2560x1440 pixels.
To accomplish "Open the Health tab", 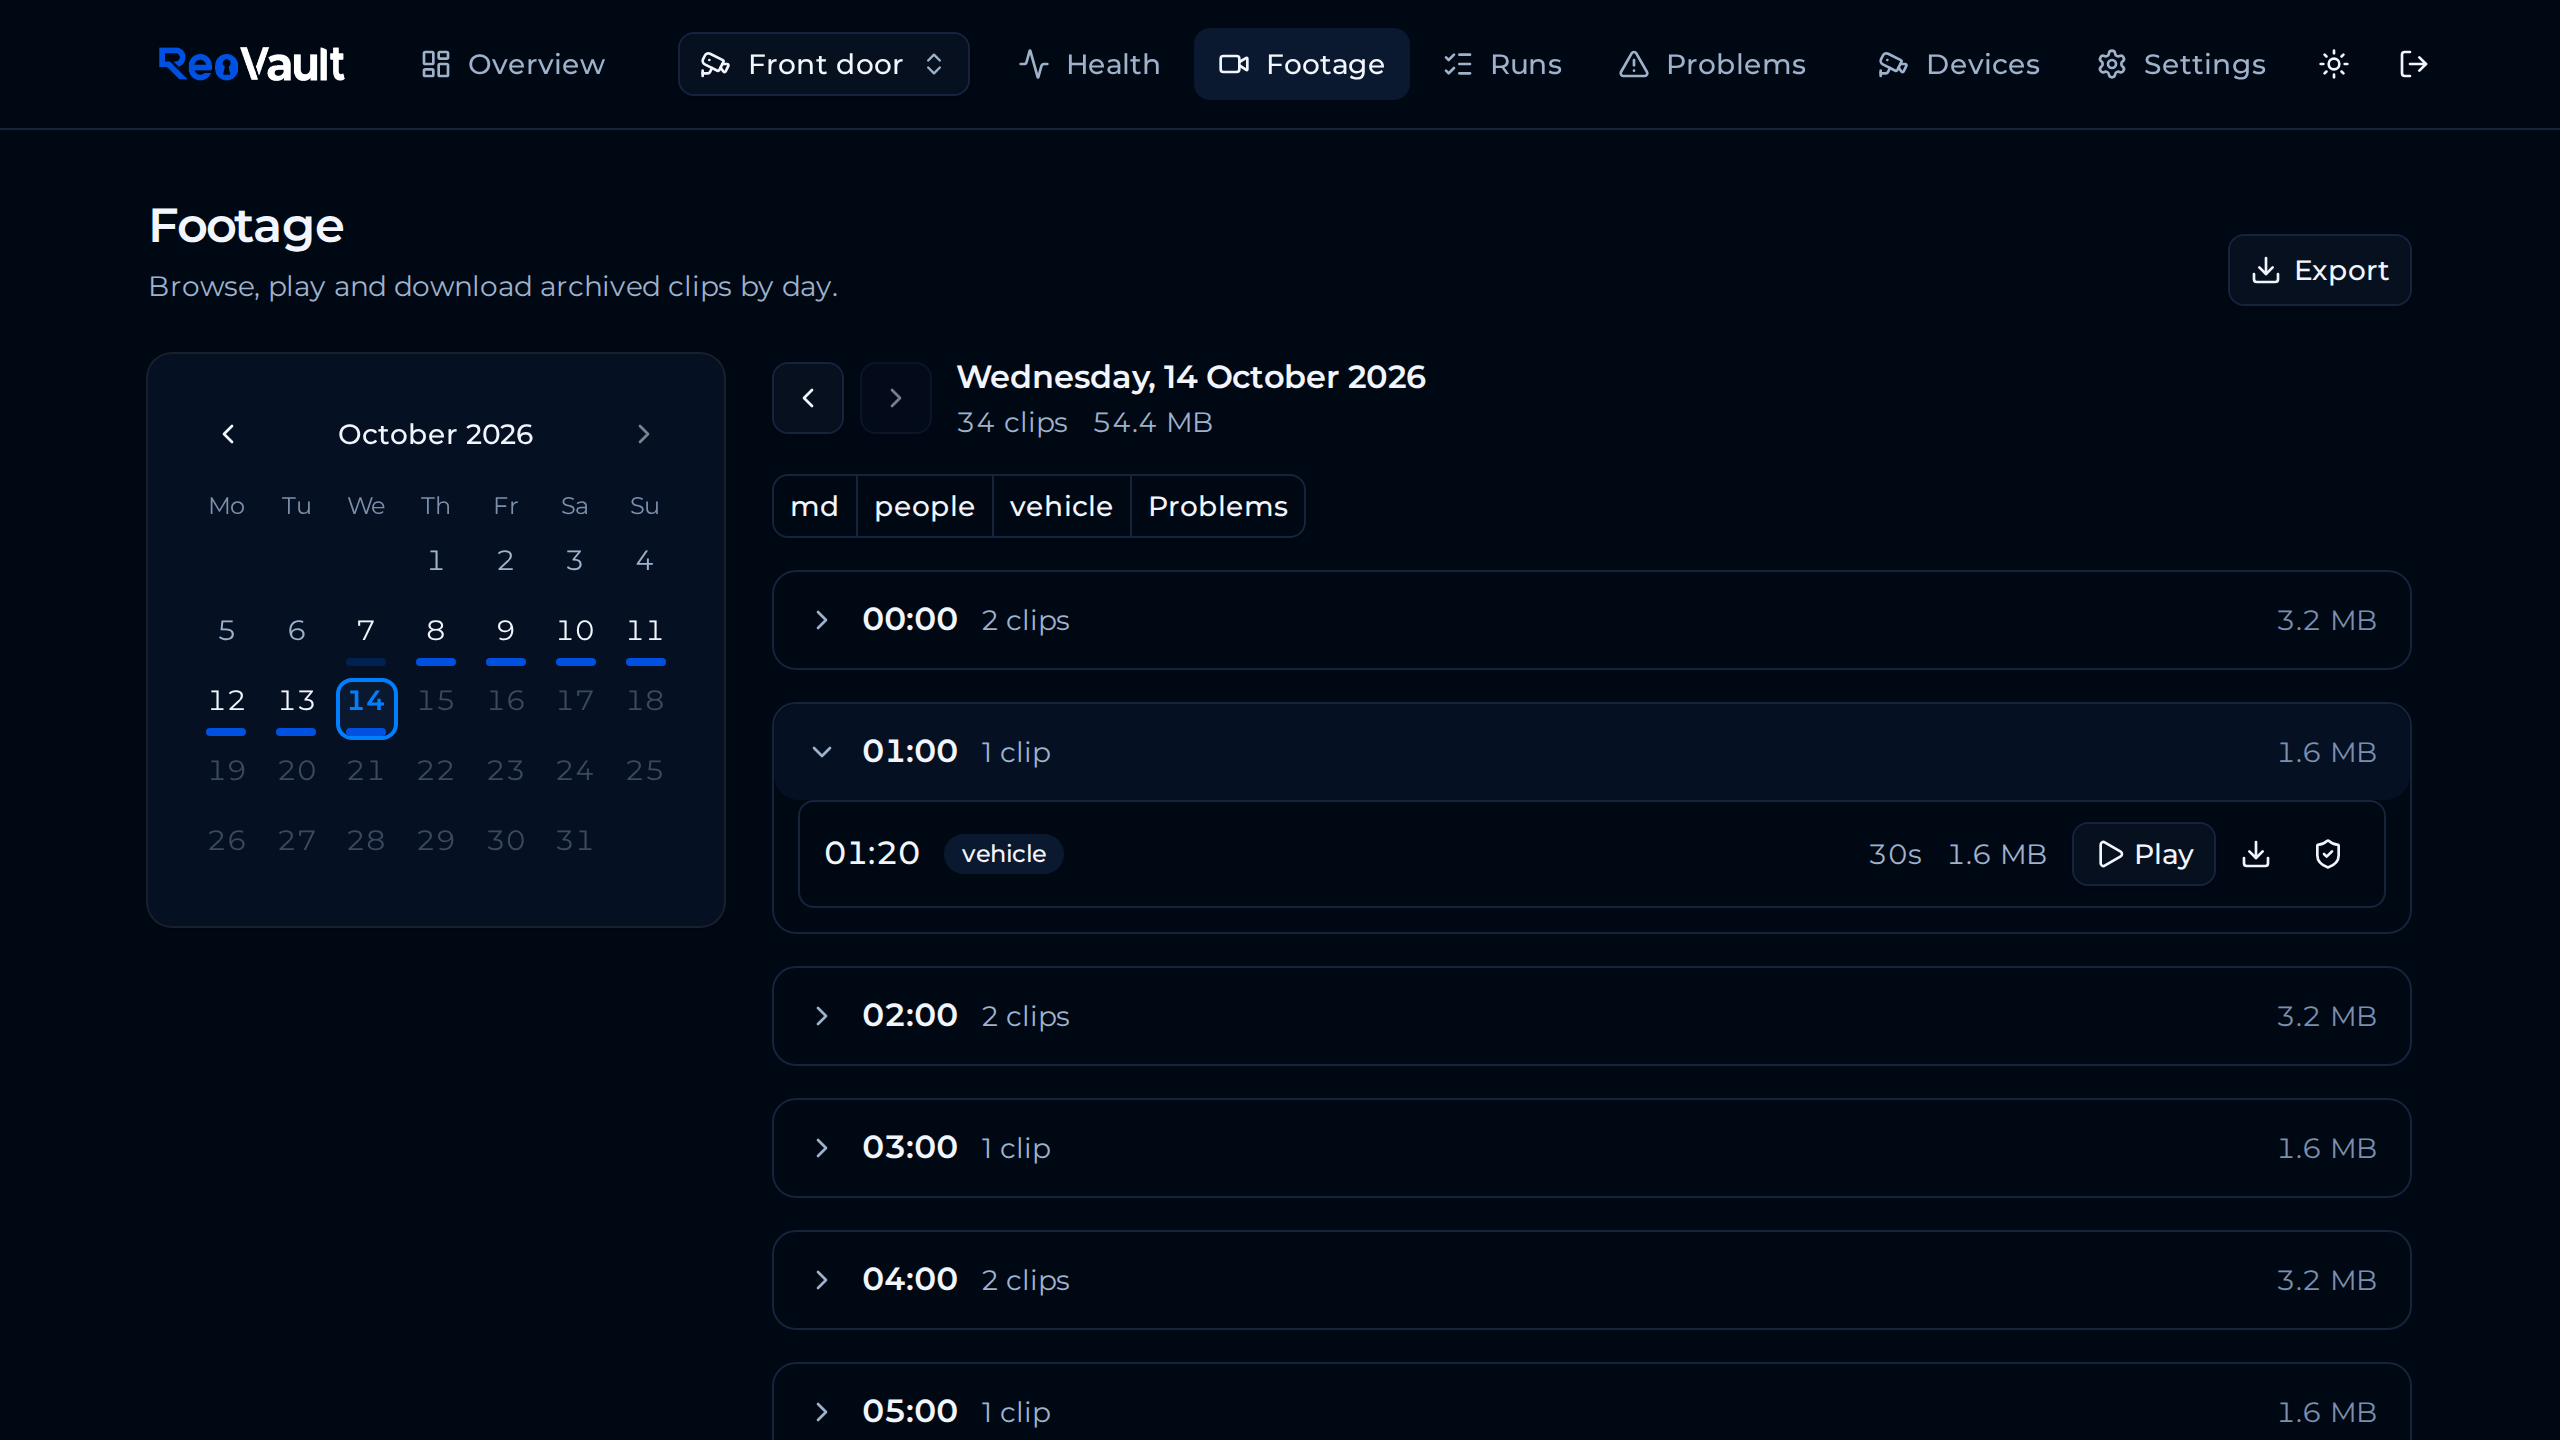I will coord(1089,64).
